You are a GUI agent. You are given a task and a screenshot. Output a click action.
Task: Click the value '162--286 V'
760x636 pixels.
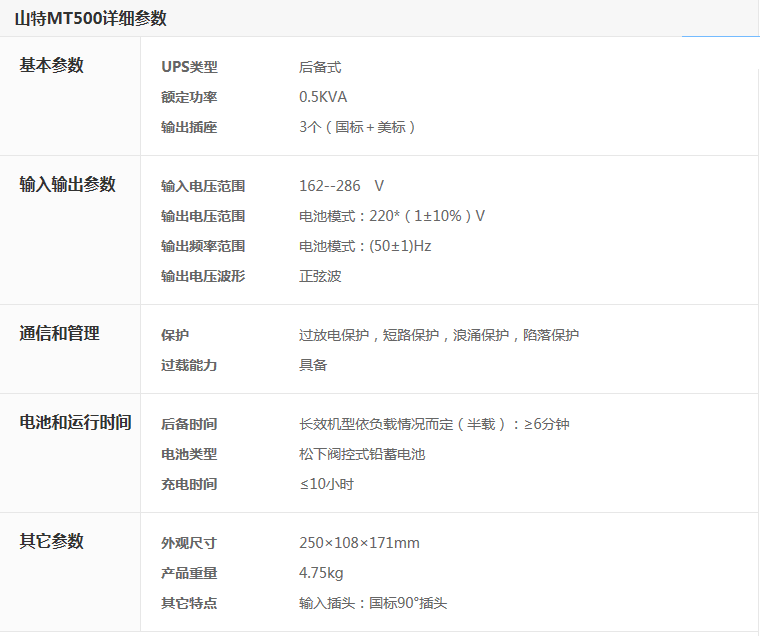point(341,186)
